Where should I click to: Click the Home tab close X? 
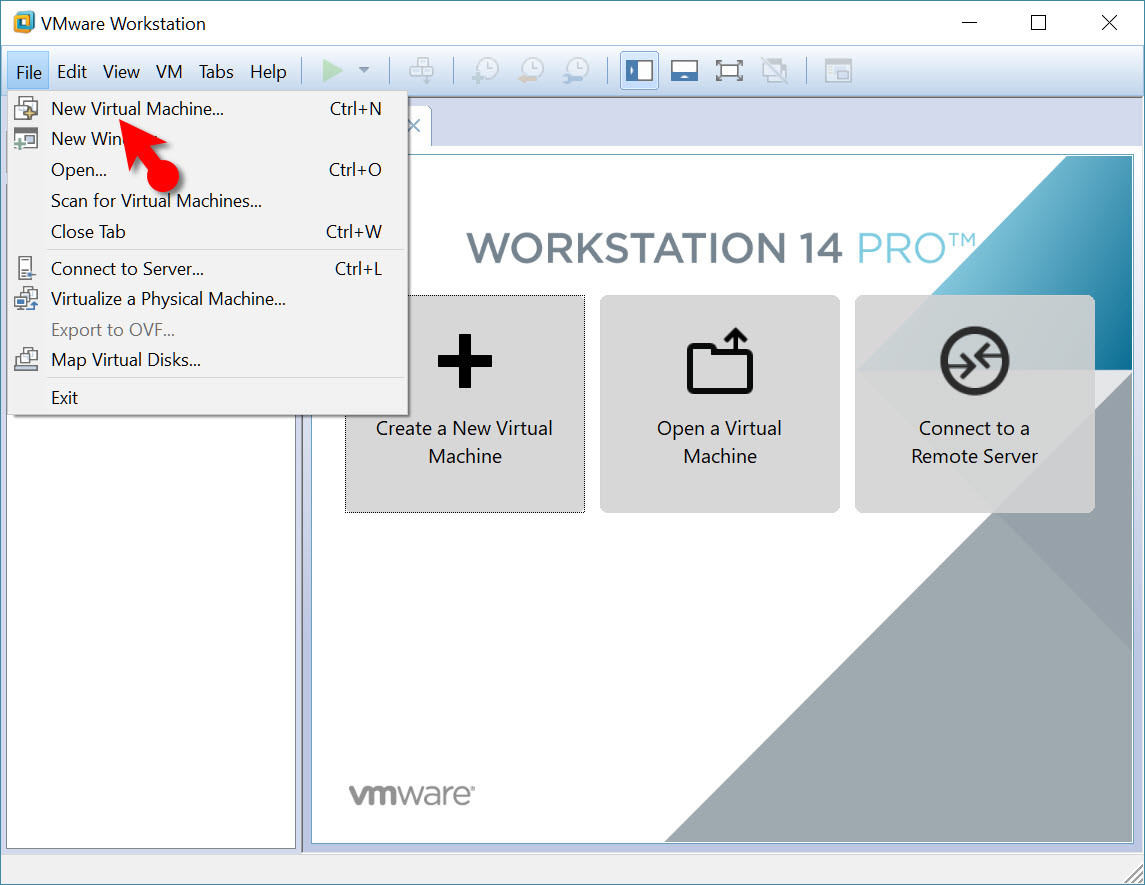pos(413,126)
